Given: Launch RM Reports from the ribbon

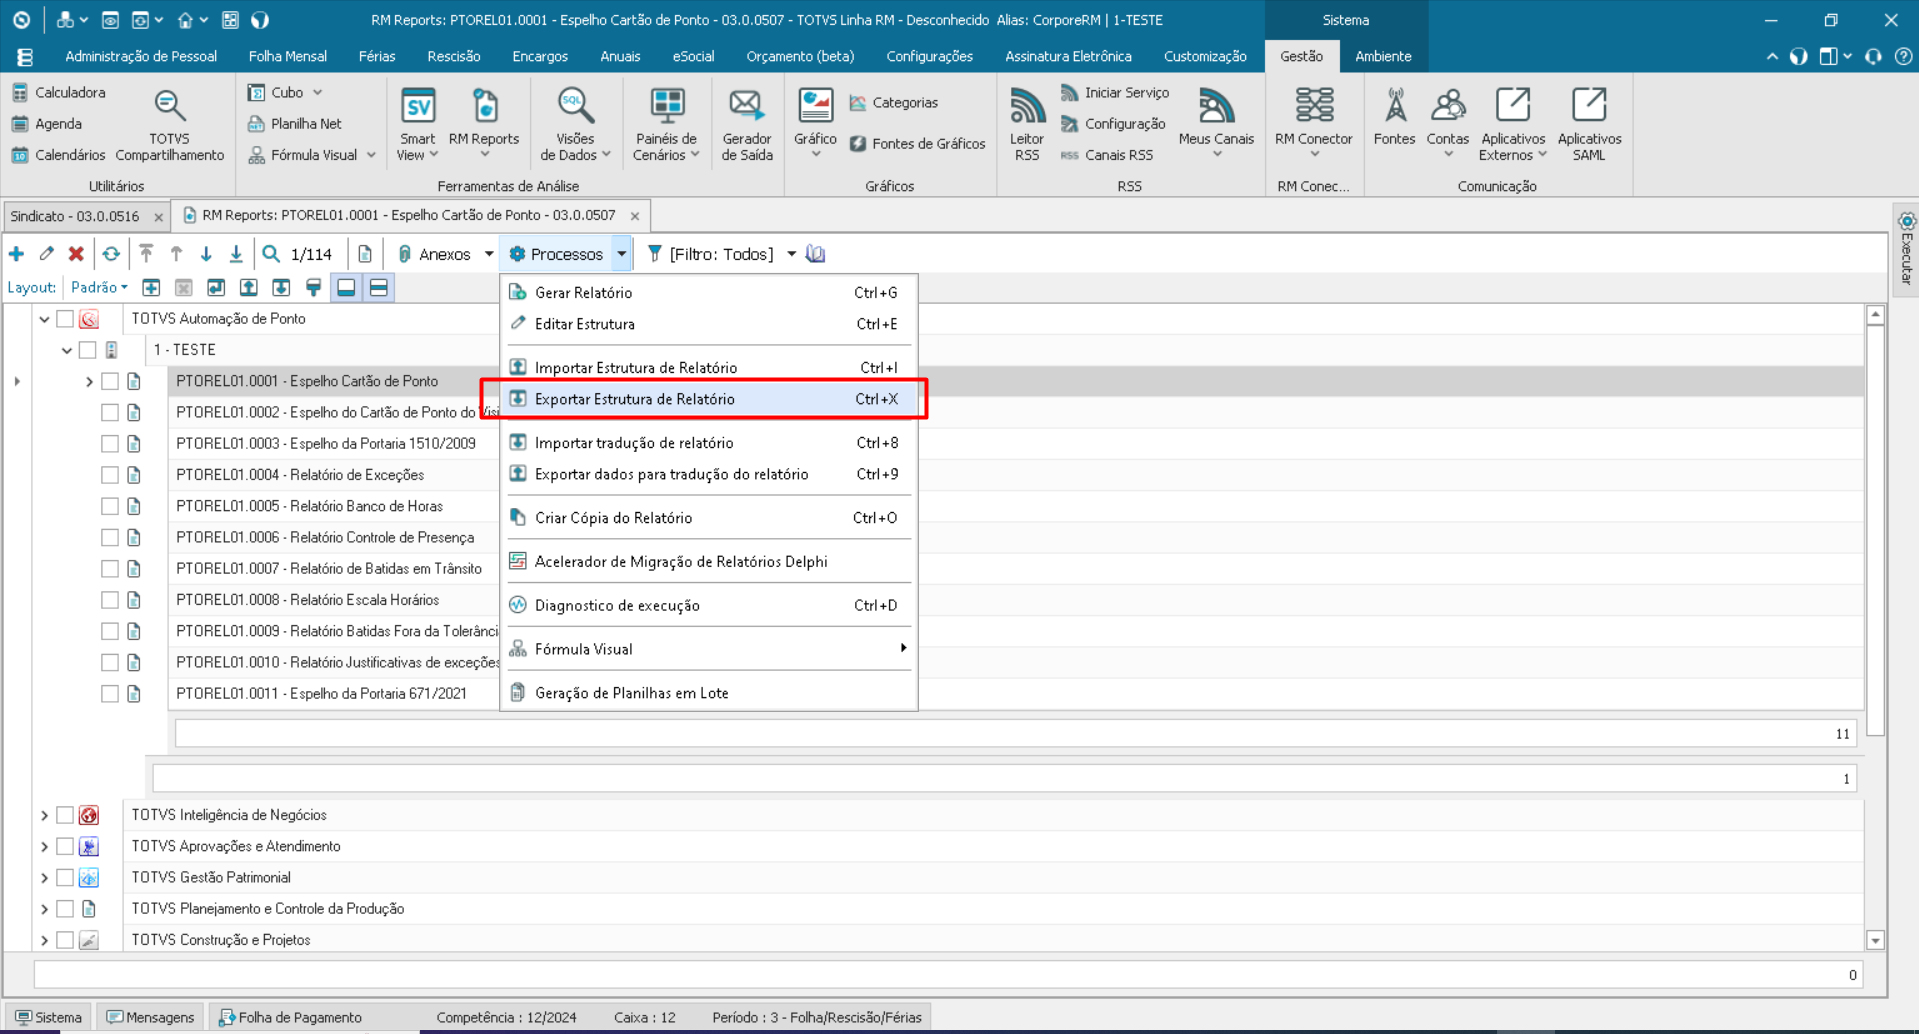Looking at the screenshot, I should tap(484, 124).
